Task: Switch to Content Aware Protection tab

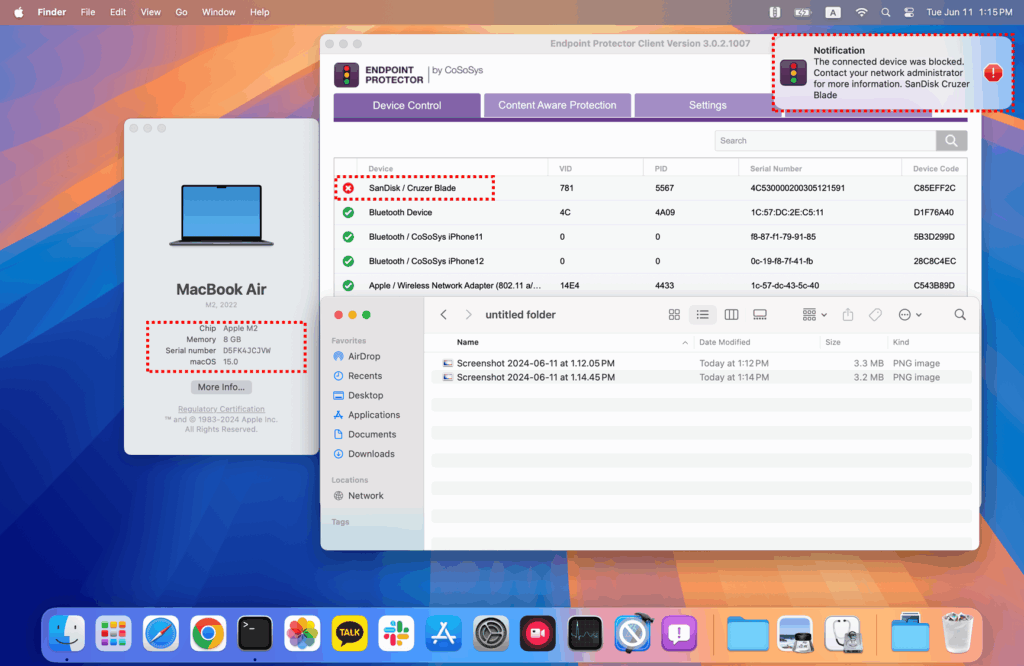Action: (557, 105)
